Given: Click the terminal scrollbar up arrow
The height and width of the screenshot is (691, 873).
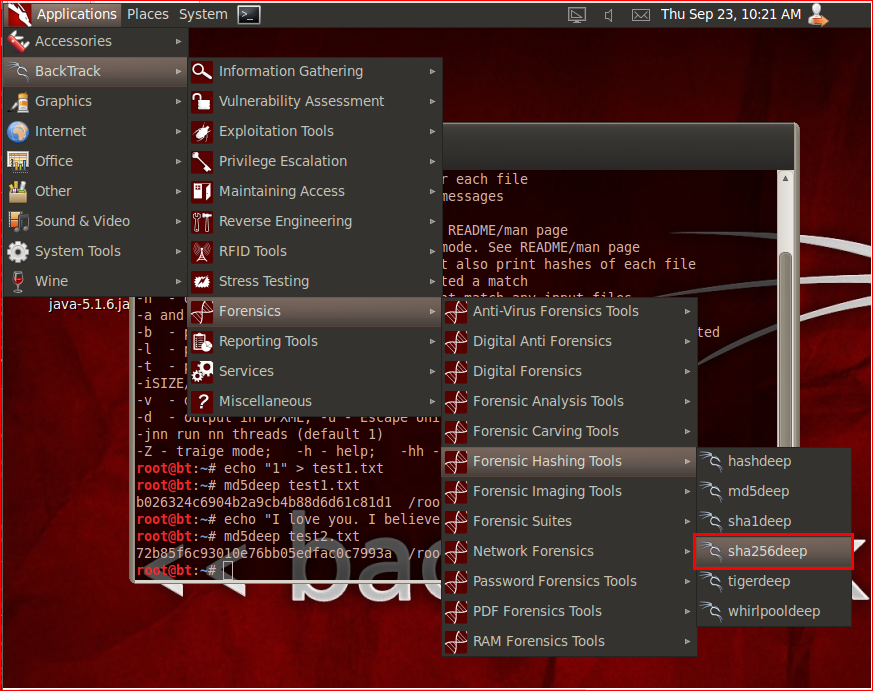Looking at the screenshot, I should pyautogui.click(x=785, y=179).
